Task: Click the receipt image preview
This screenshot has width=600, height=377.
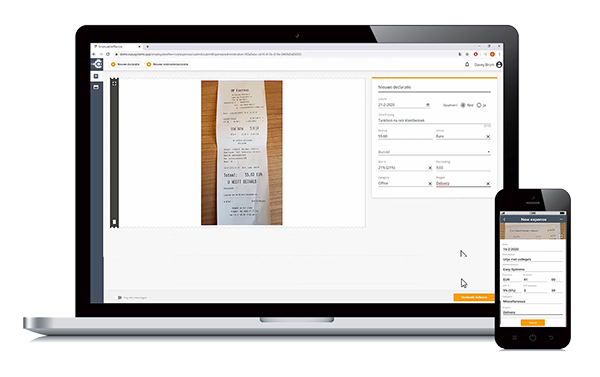Action: [x=242, y=153]
